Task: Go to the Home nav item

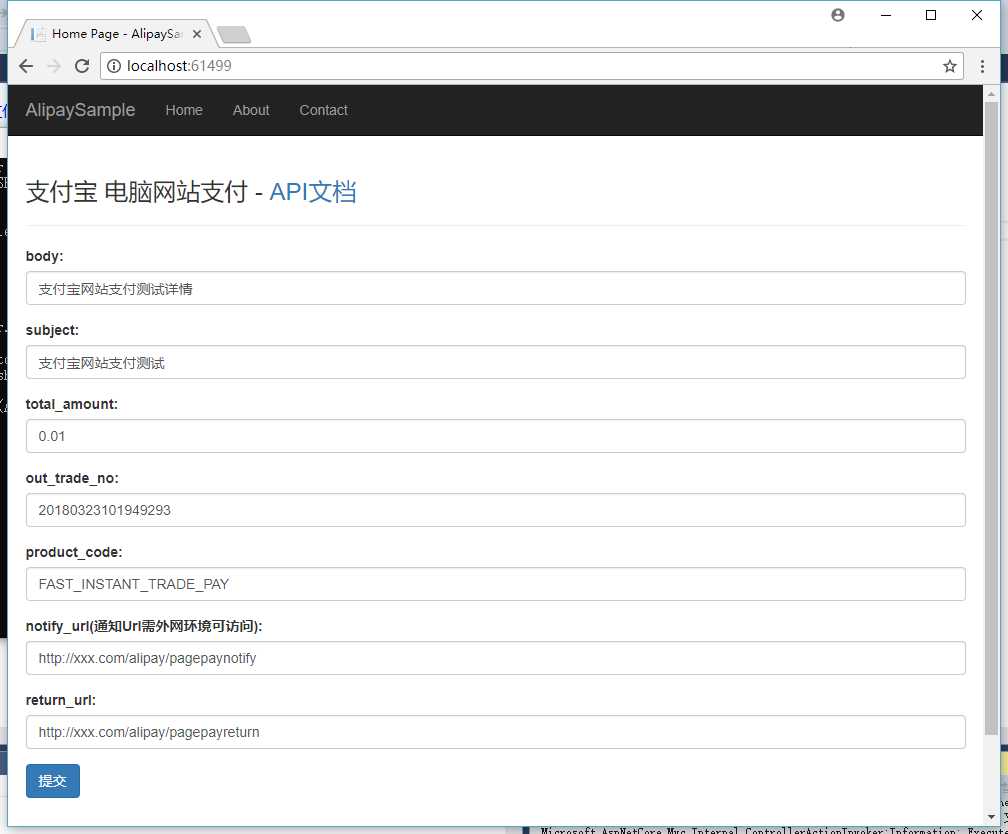Action: point(184,110)
